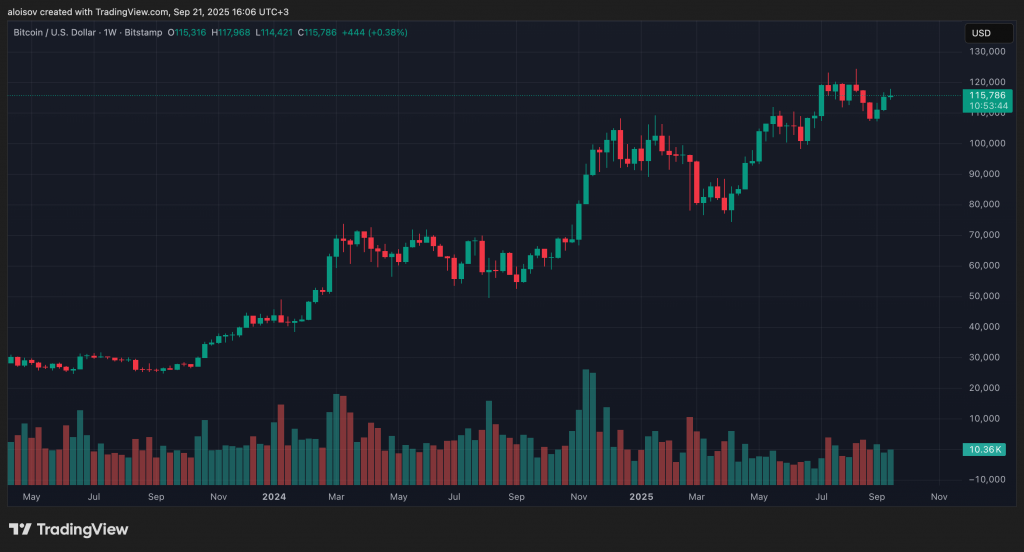Click the first May label on time axis

pyautogui.click(x=31, y=496)
